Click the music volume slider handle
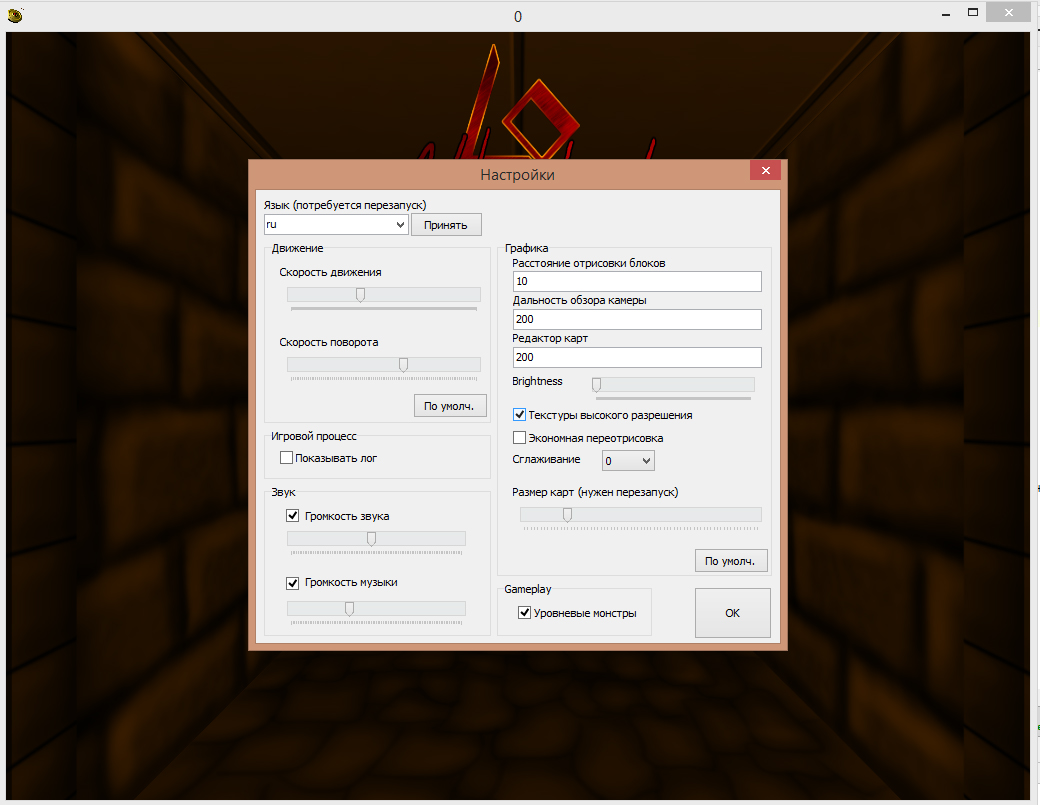Image resolution: width=1040 pixels, height=805 pixels. click(350, 609)
